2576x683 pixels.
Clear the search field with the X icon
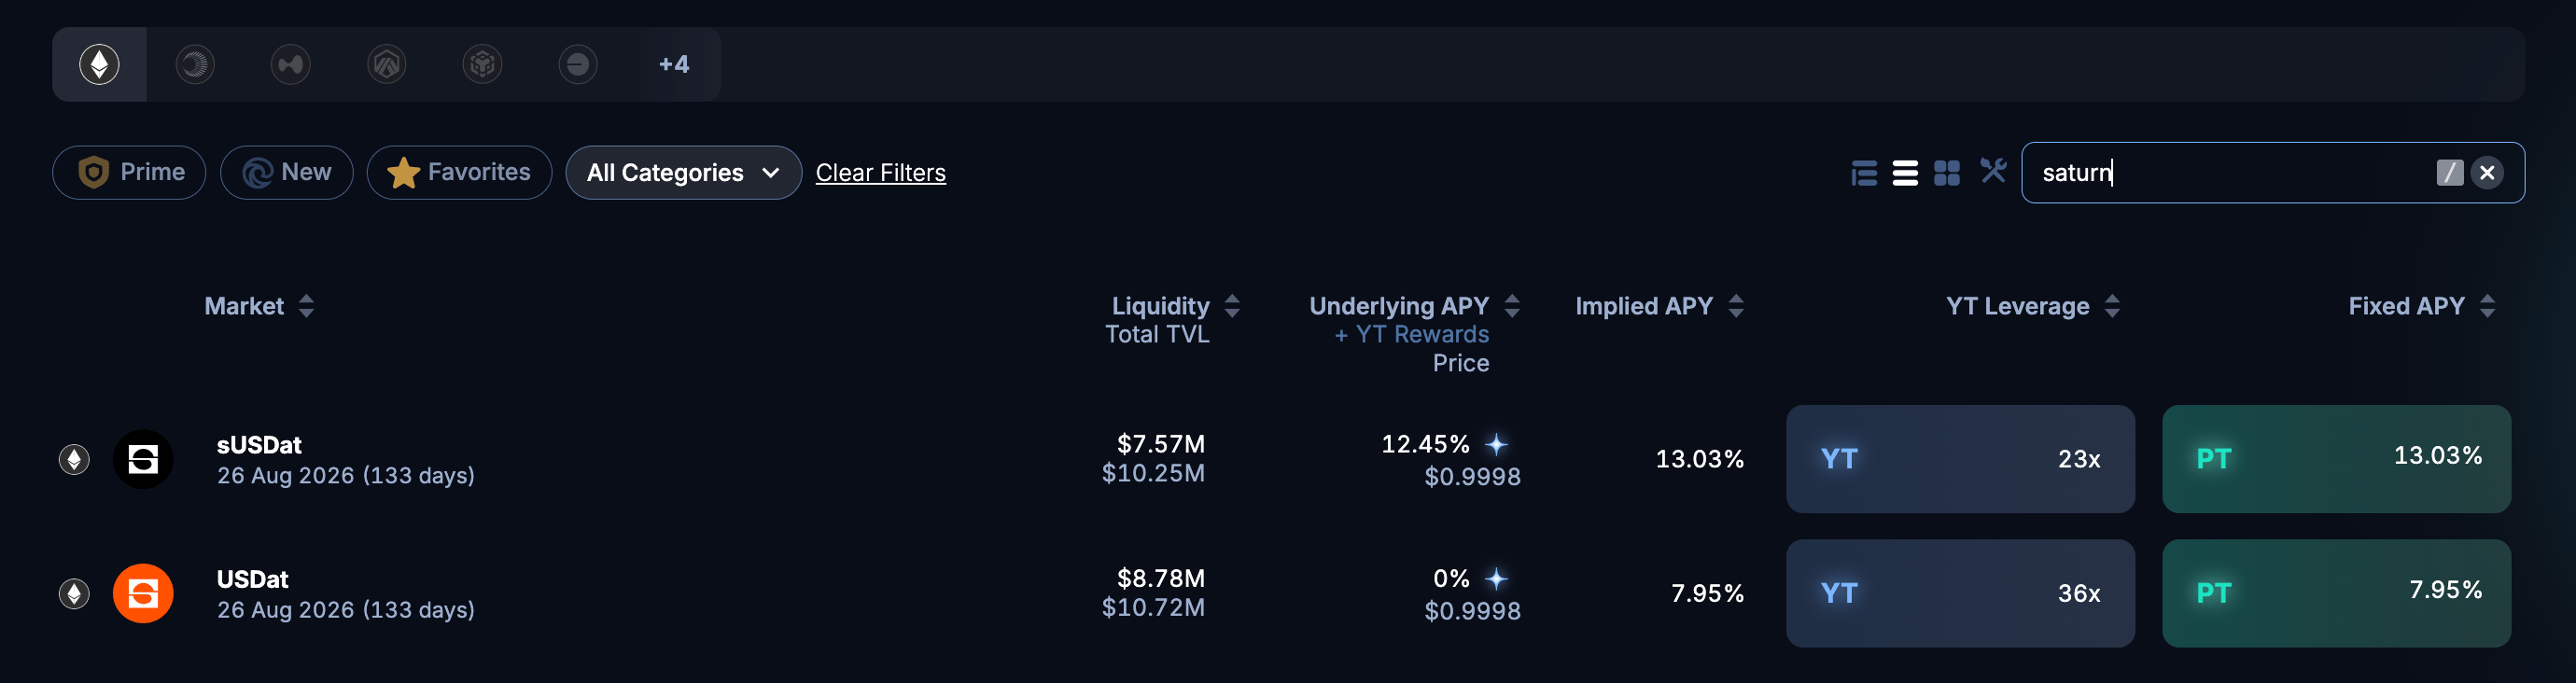(x=2487, y=173)
